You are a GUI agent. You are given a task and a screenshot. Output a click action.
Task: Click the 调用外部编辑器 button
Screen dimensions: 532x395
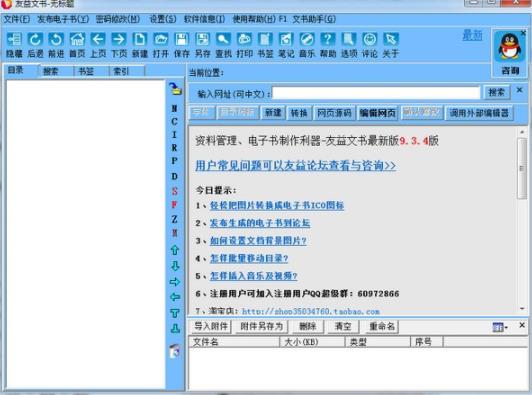[x=479, y=113]
